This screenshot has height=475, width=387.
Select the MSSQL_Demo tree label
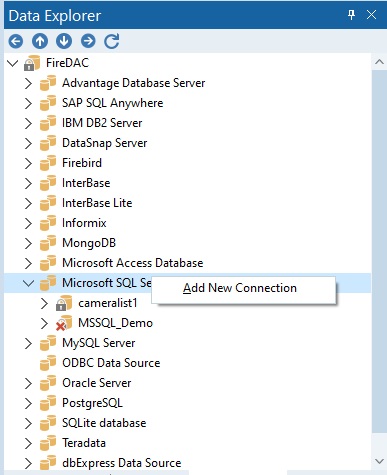115,323
